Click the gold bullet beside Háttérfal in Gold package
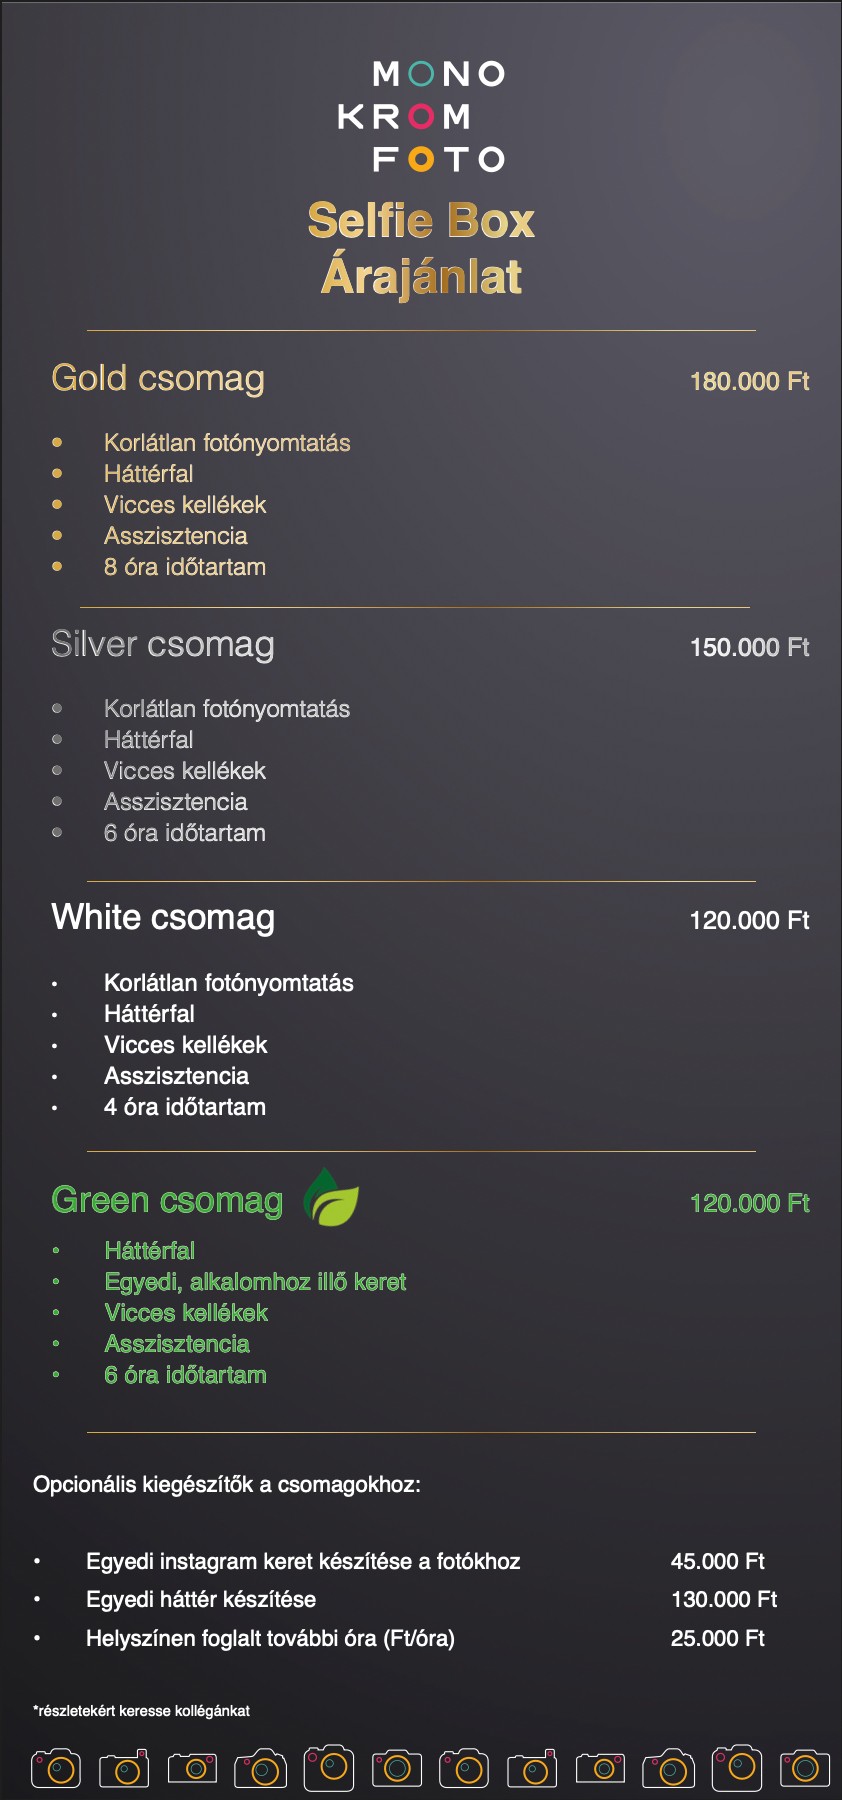Screen dimensions: 842x1800 [x=57, y=473]
